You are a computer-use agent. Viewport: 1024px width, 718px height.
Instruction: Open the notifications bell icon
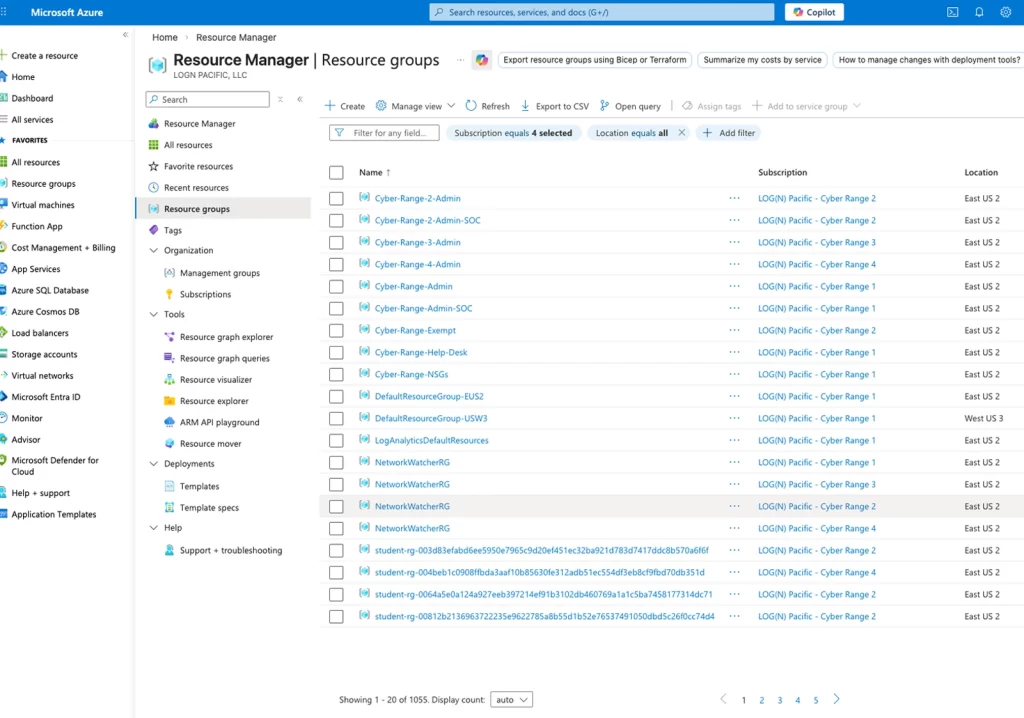pos(979,12)
